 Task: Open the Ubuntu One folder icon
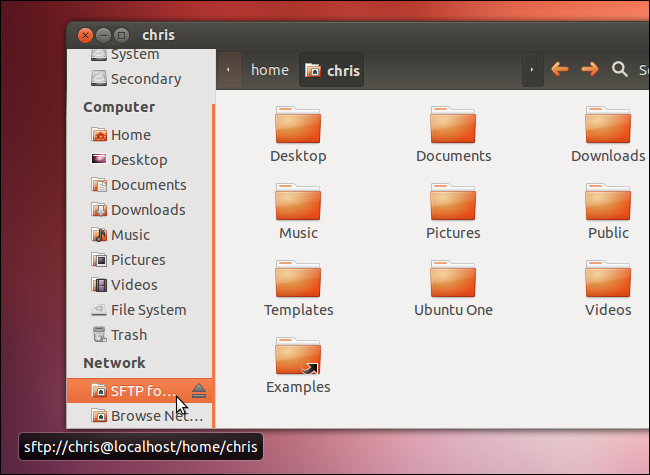(x=453, y=279)
